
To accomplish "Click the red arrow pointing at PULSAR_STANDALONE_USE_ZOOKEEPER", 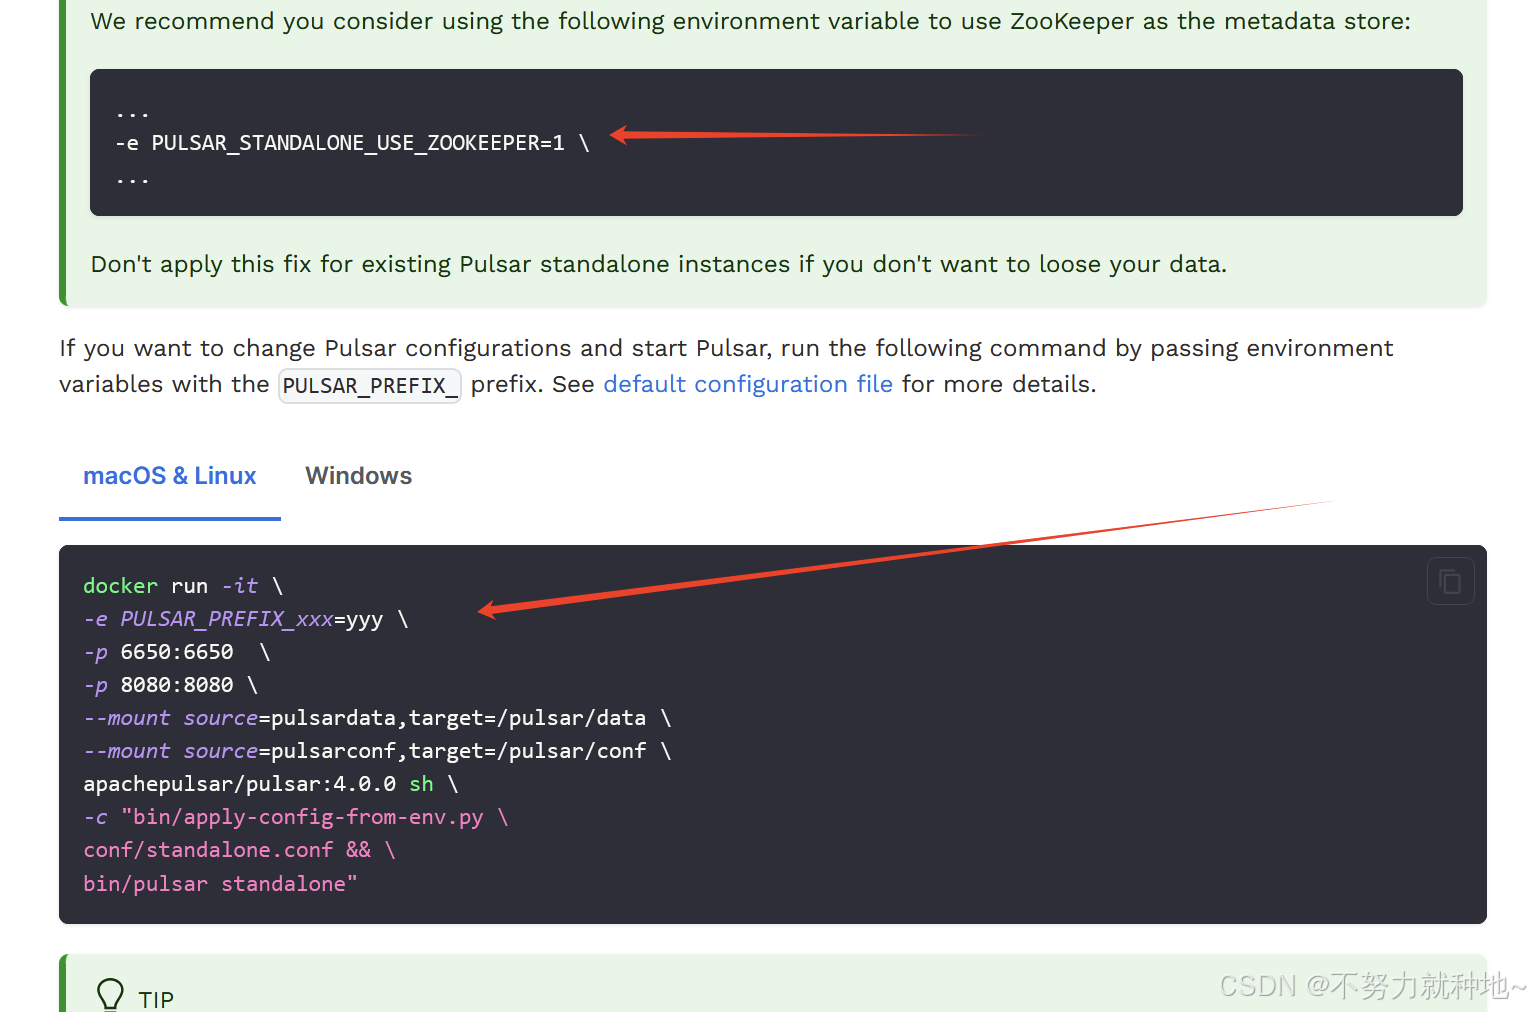I will (790, 134).
